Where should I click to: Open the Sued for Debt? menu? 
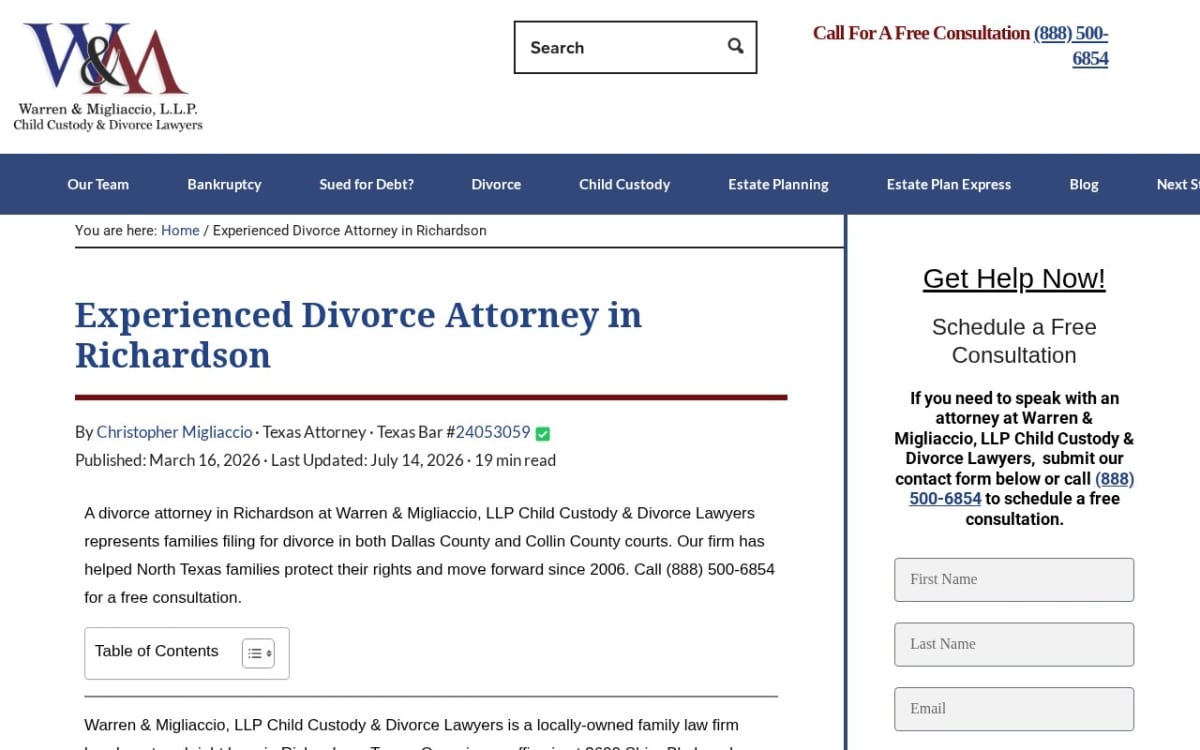pos(366,184)
